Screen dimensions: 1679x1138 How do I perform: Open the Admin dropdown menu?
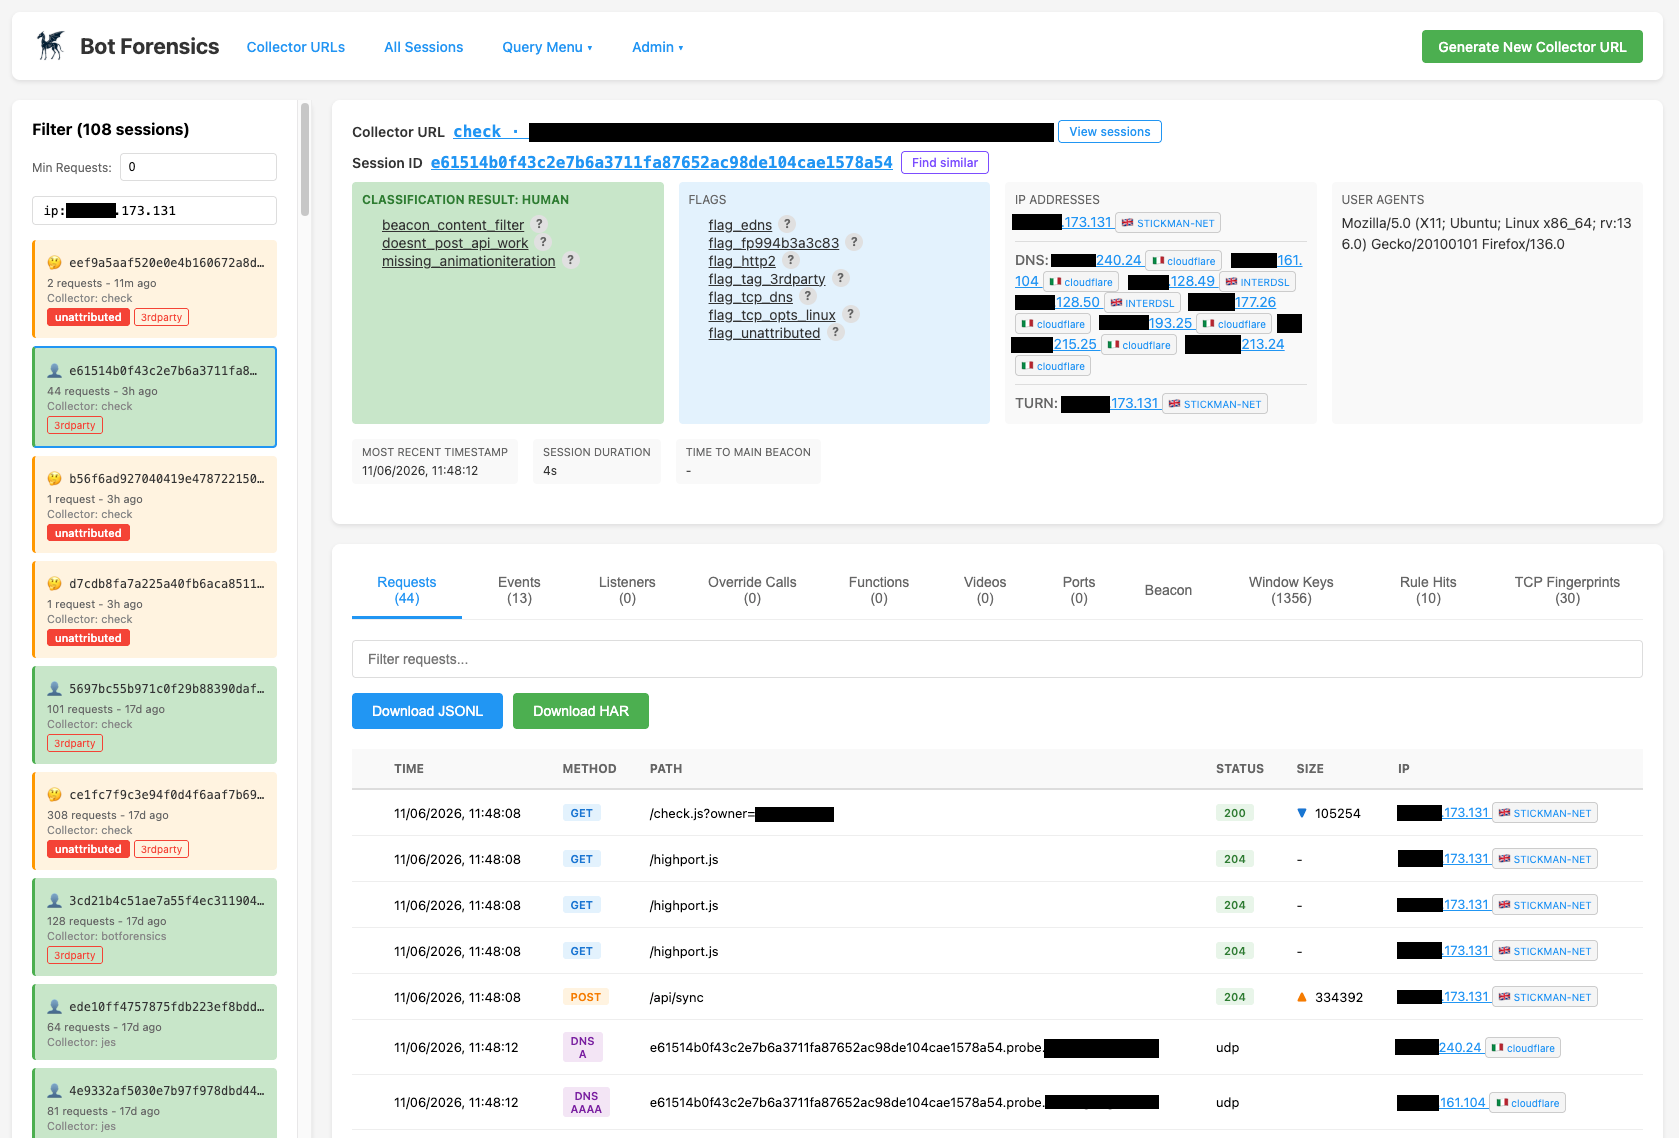click(657, 47)
